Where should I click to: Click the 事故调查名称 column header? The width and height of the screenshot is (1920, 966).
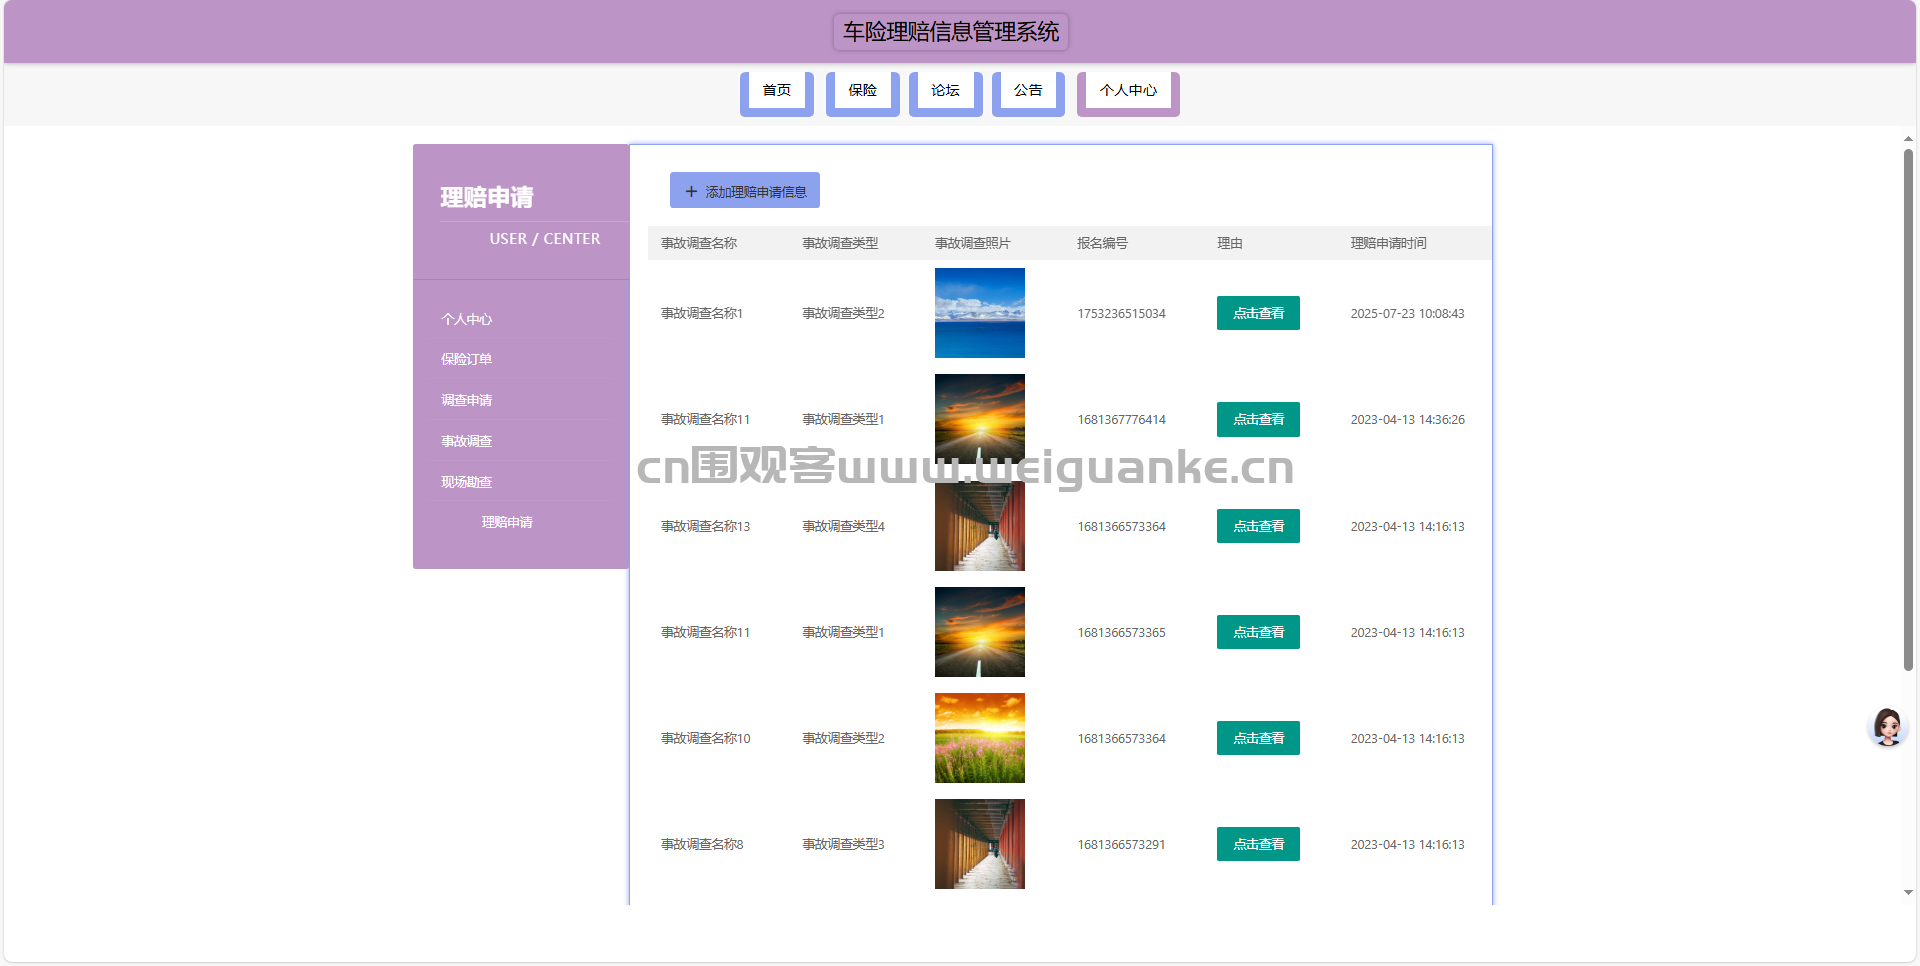(x=699, y=243)
